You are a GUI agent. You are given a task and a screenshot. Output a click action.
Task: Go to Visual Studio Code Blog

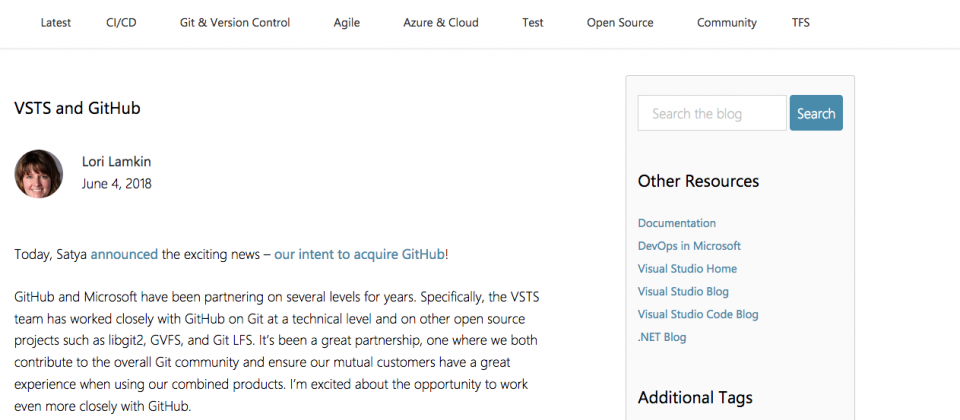(698, 314)
